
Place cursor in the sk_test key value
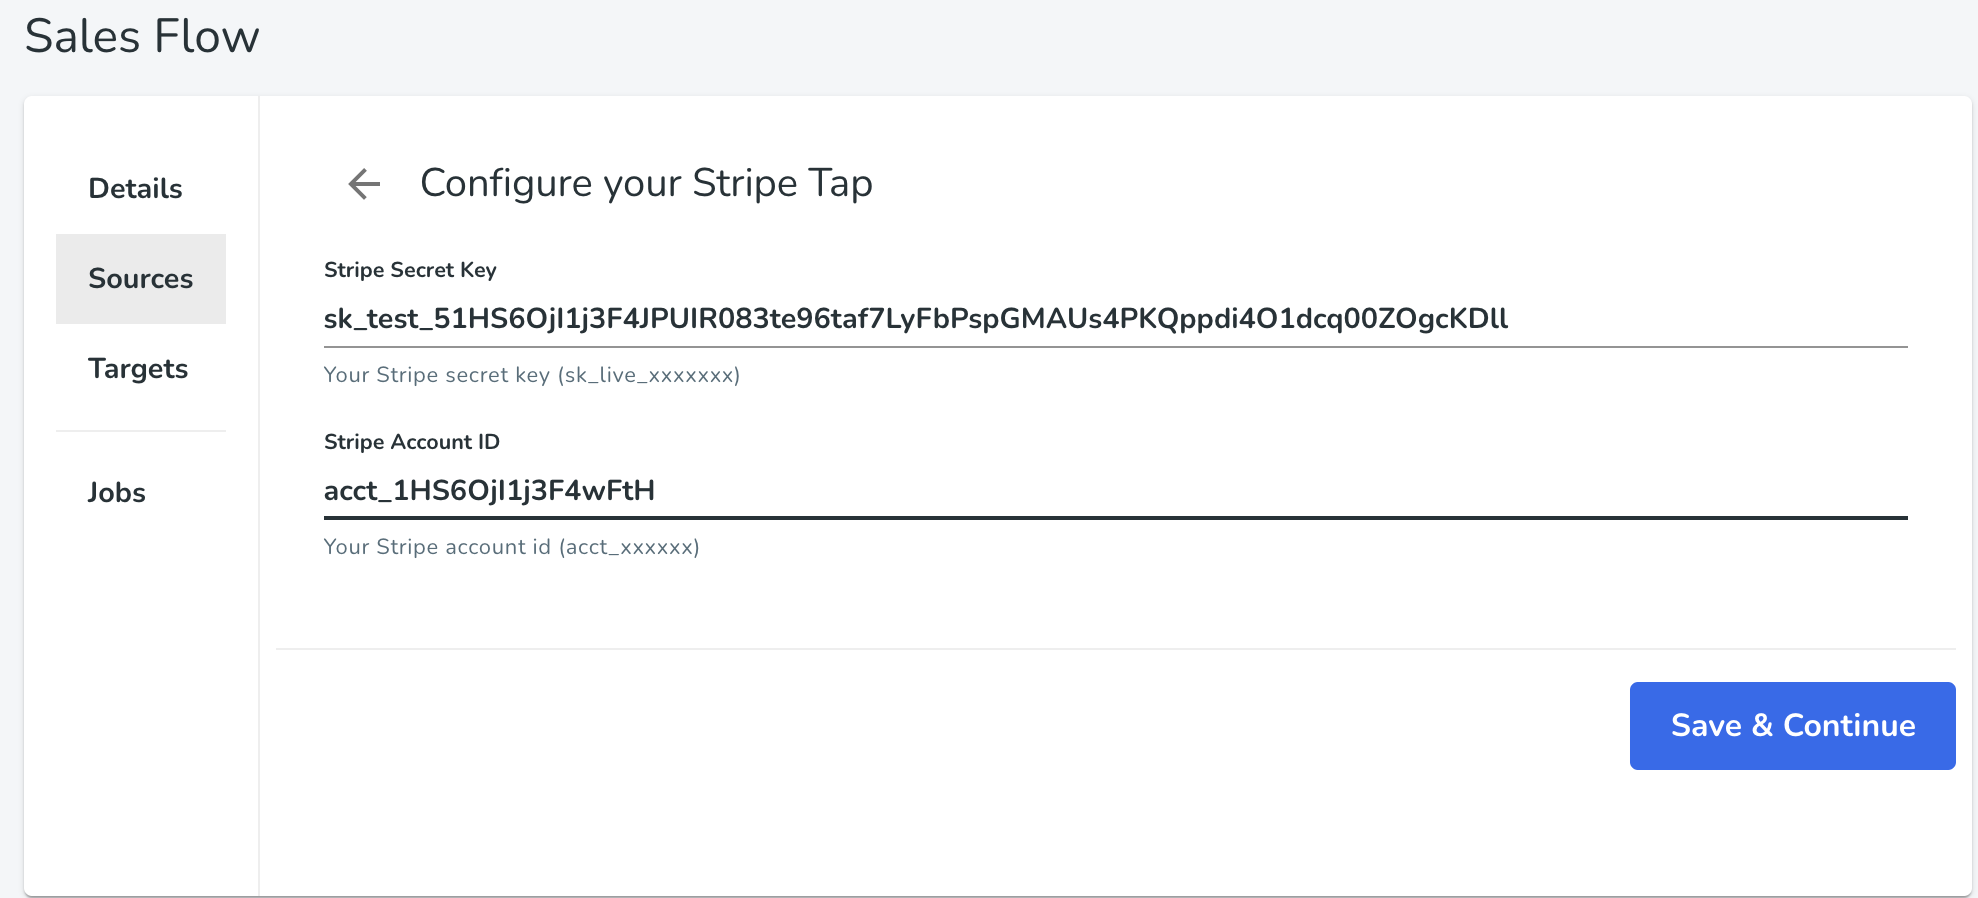[x=916, y=319]
